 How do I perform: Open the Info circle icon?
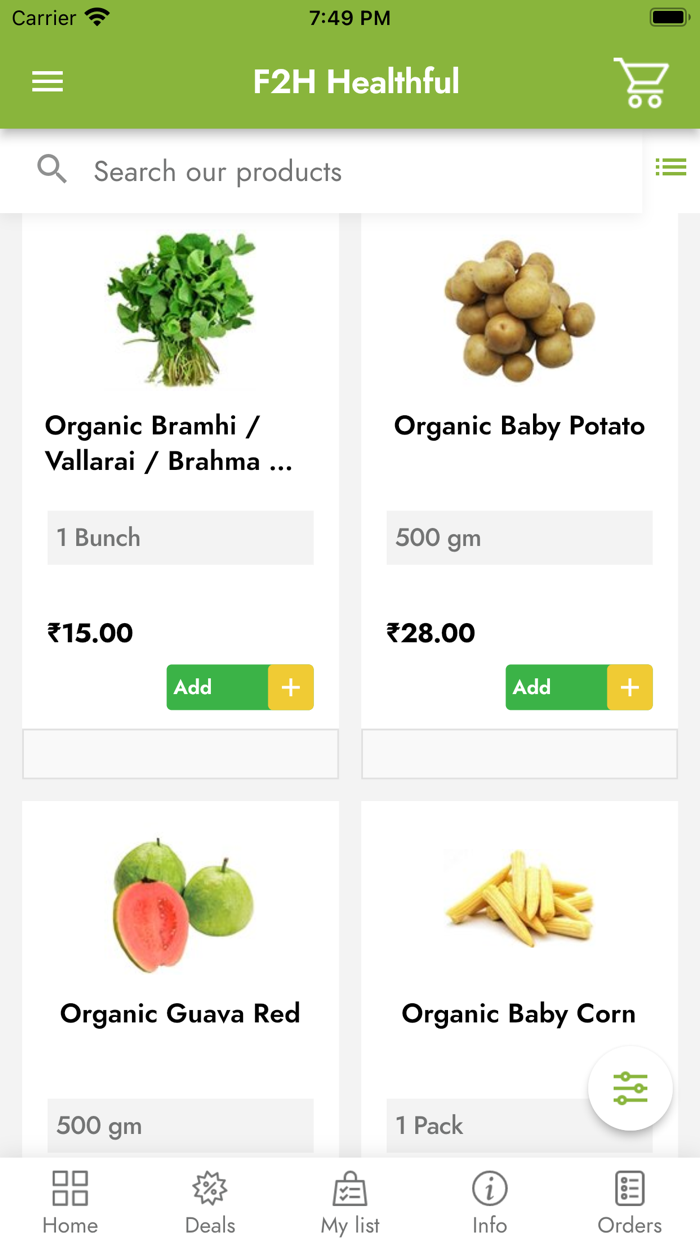coord(489,1188)
